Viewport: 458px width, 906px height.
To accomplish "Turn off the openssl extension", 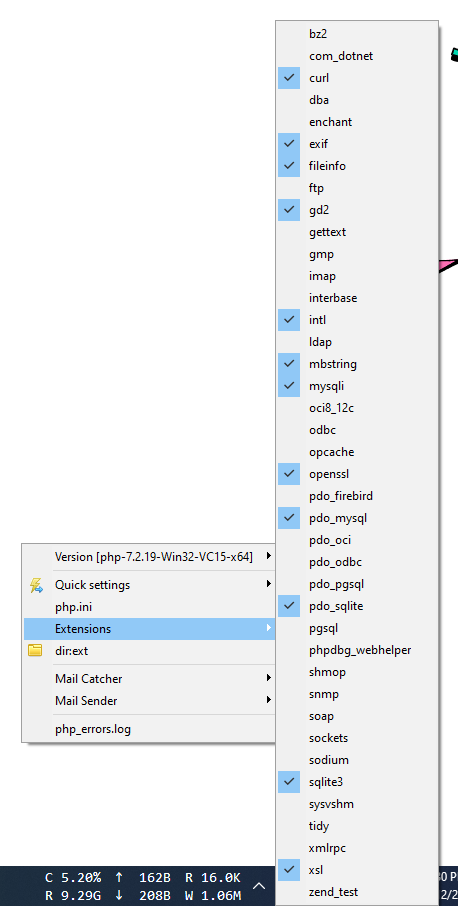I will 357,474.
